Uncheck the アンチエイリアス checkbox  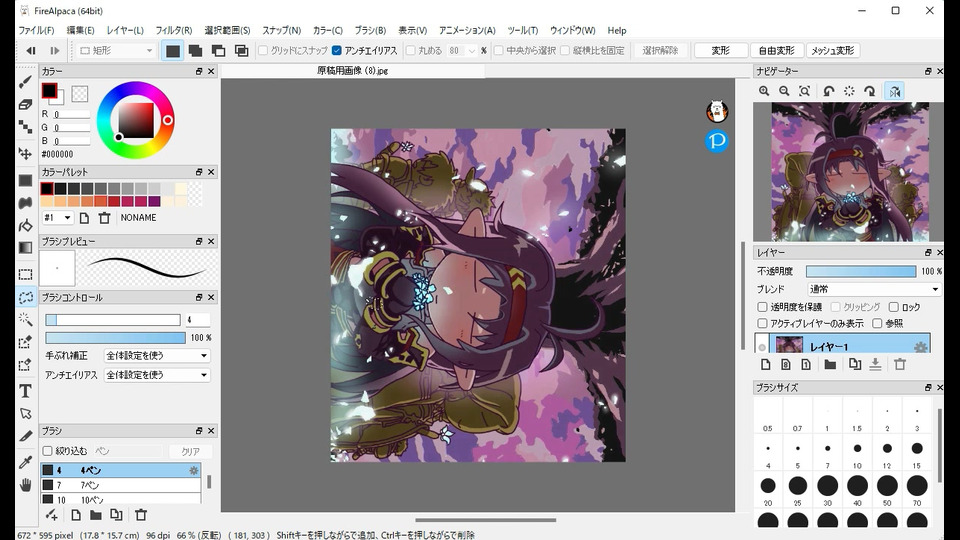[337, 50]
